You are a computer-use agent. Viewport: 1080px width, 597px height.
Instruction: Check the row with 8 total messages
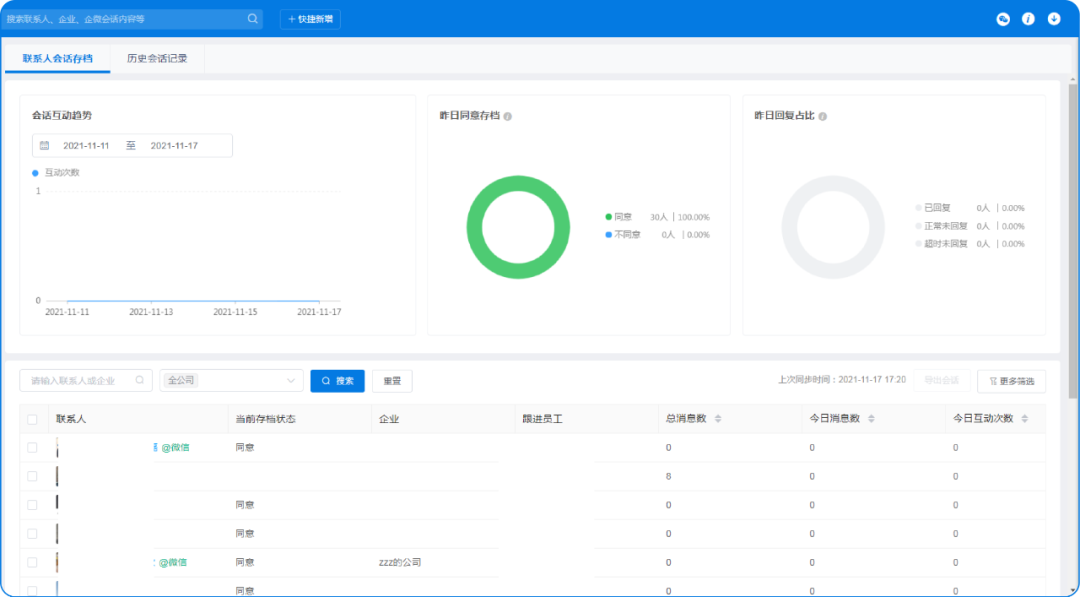pyautogui.click(x=32, y=476)
